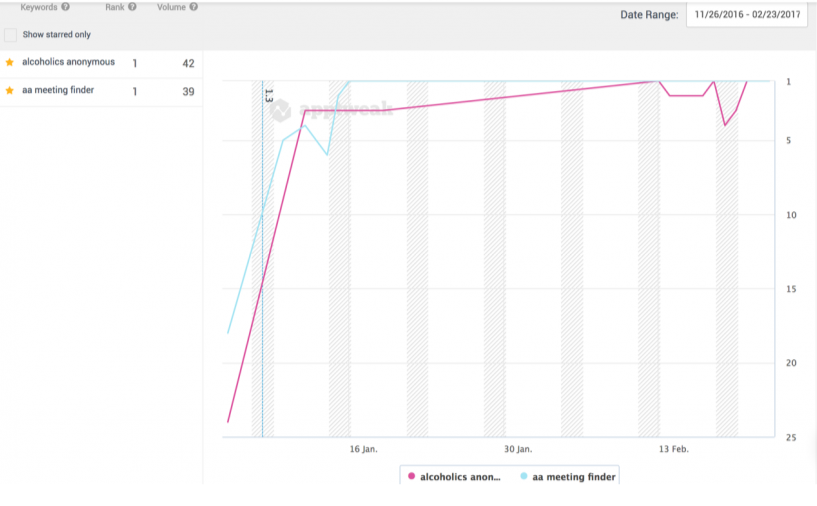817x506 pixels.
Task: Enable the Show starred only checkbox
Action: pyautogui.click(x=11, y=35)
